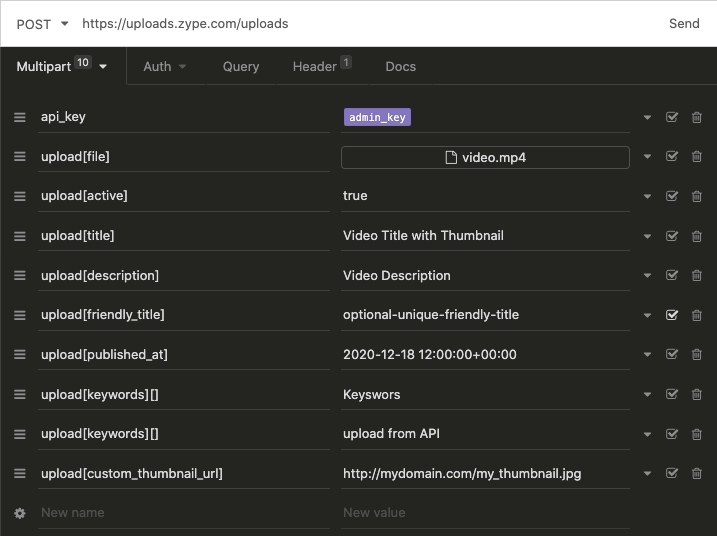Toggle the upload[custom_thumbnail_url] row checkbox
The width and height of the screenshot is (717, 536).
[672, 473]
